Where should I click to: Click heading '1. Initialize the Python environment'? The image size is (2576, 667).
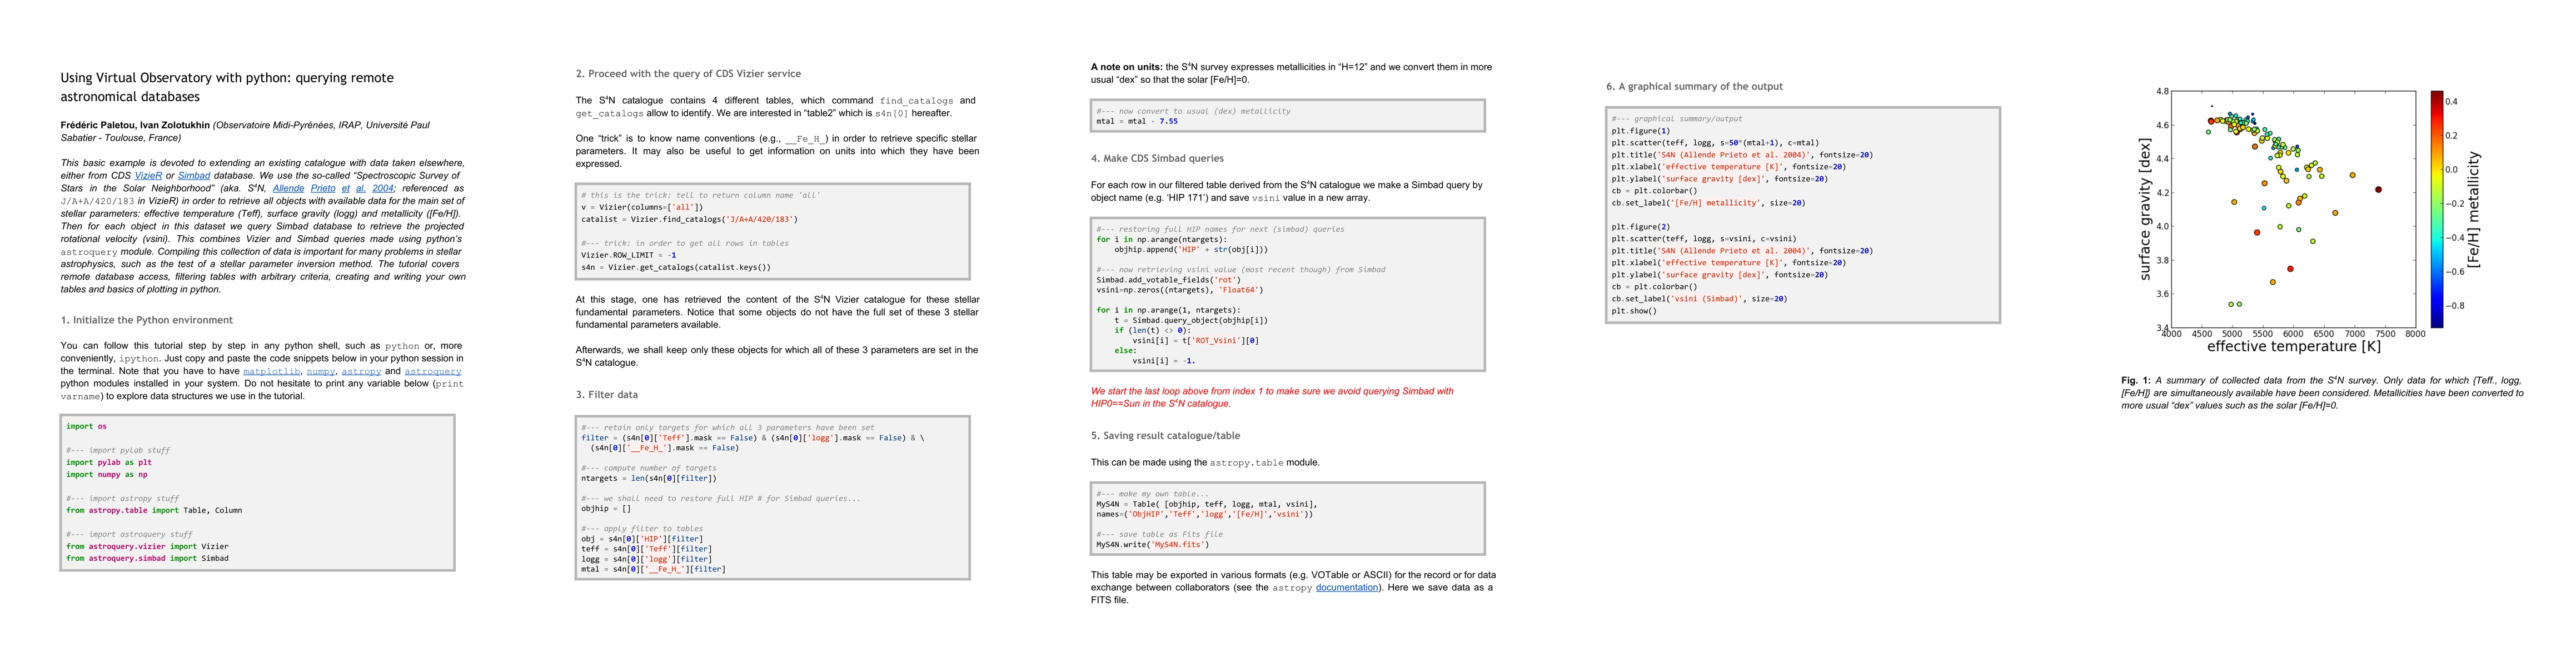point(146,320)
